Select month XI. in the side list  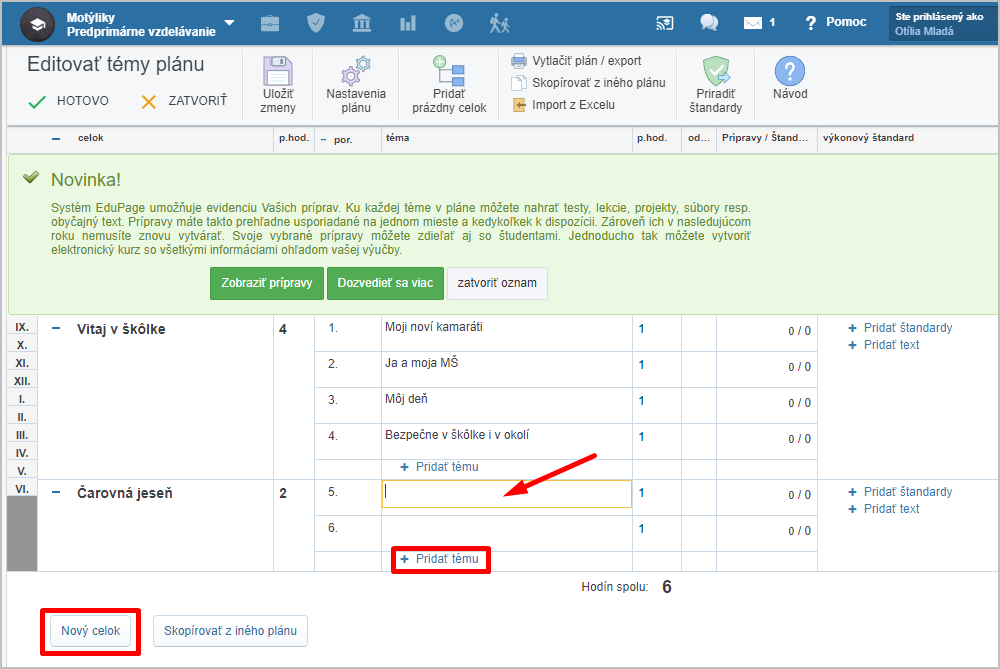(x=22, y=362)
